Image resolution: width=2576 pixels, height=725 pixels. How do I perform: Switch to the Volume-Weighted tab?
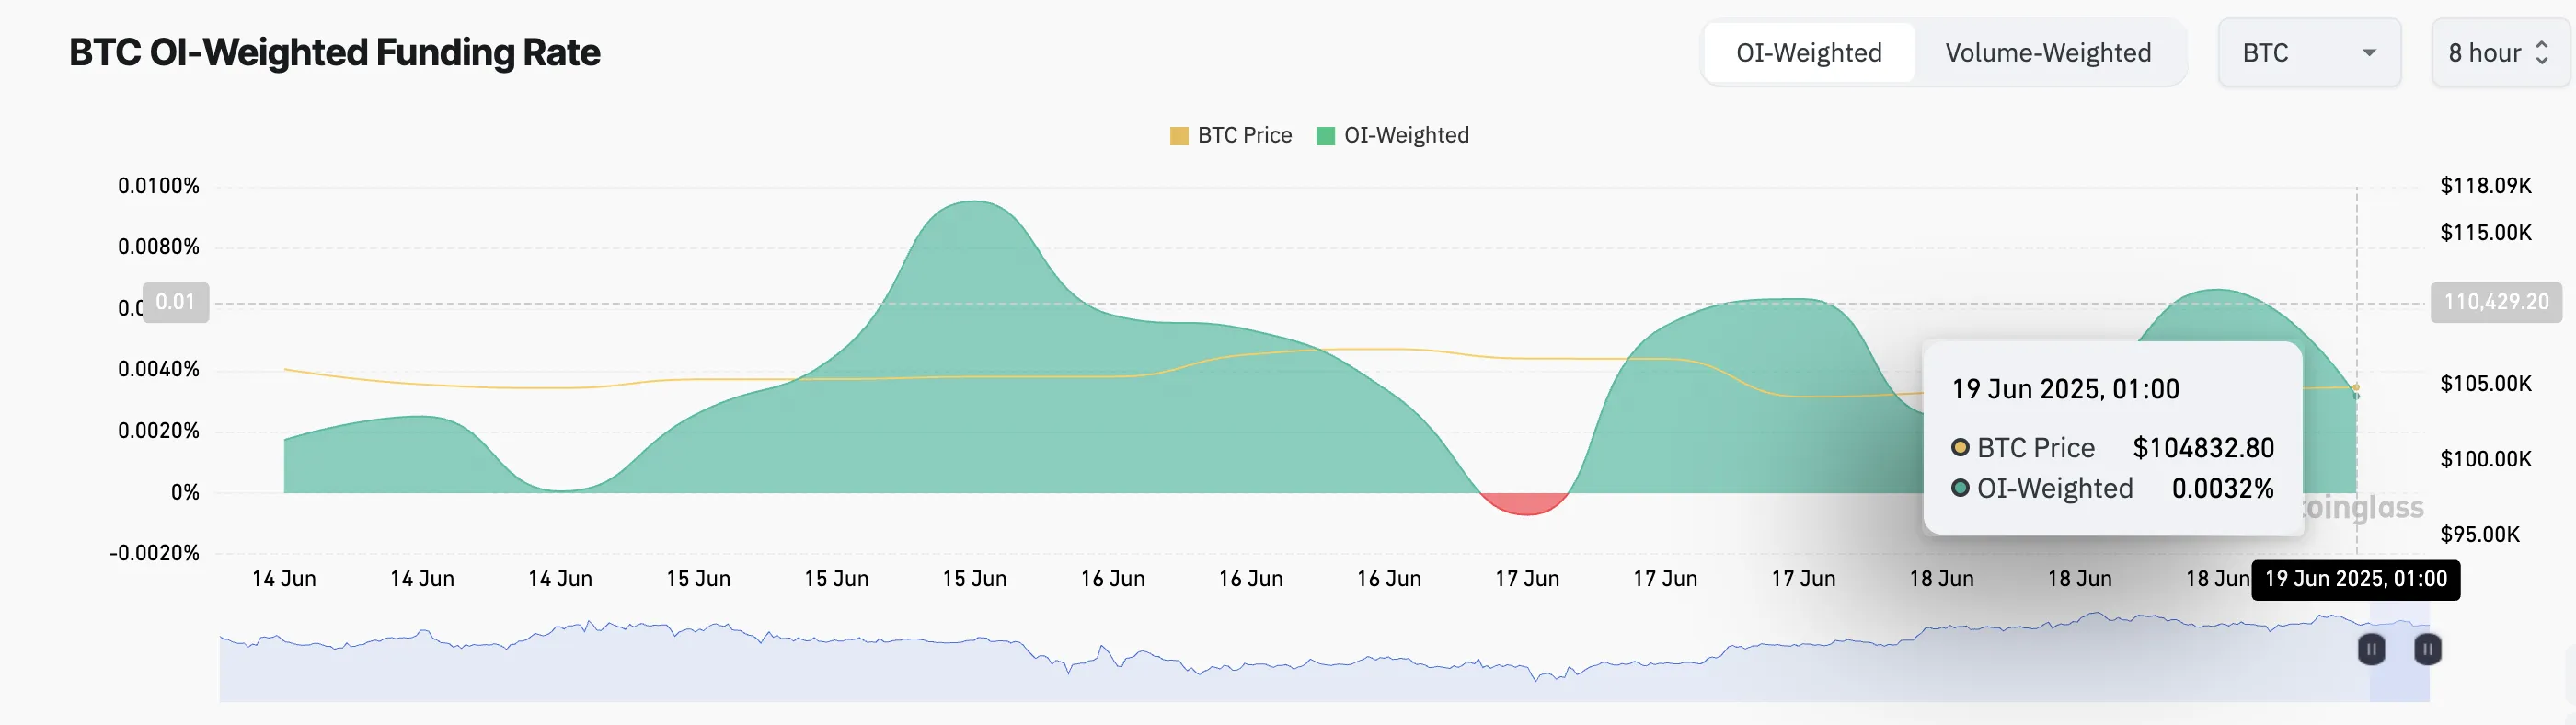[x=2047, y=53]
